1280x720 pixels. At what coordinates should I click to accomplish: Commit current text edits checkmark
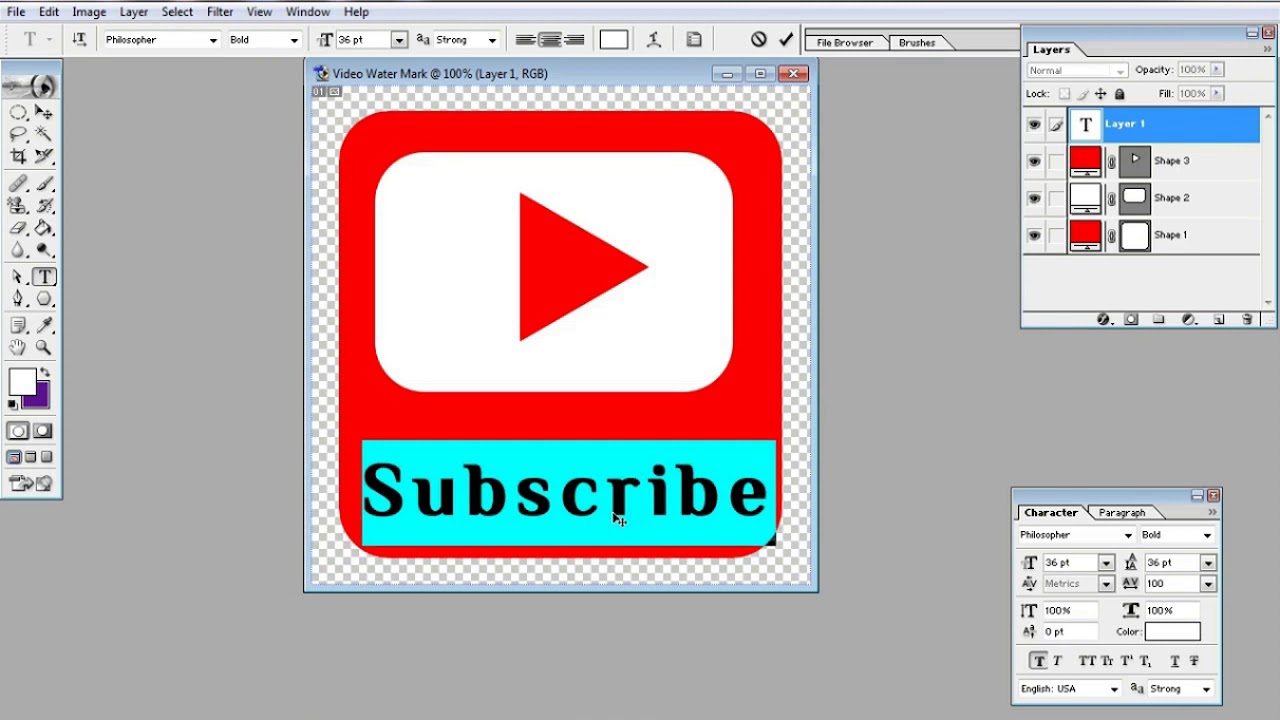coord(786,40)
